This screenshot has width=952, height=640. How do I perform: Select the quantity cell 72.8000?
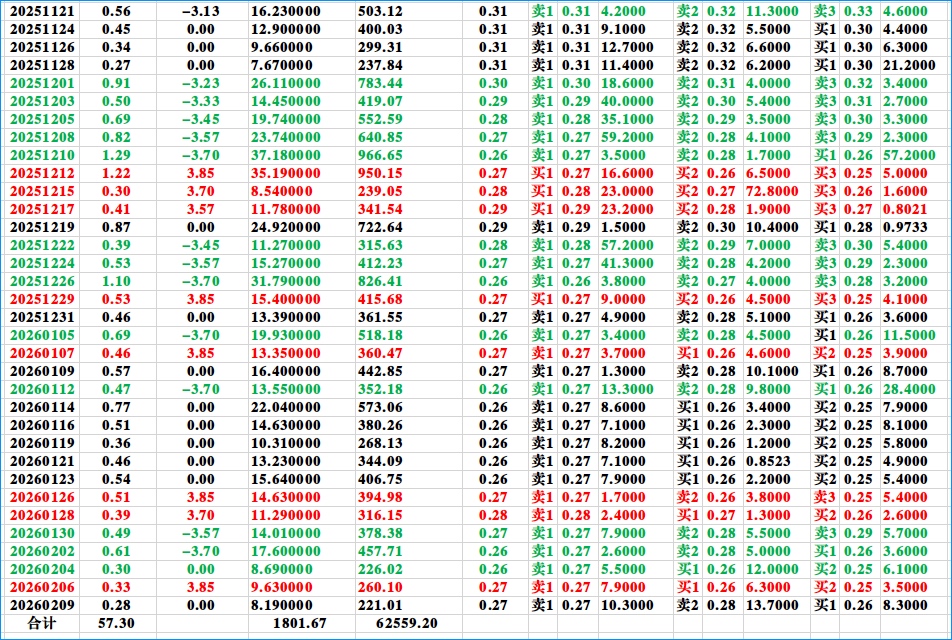tap(772, 191)
